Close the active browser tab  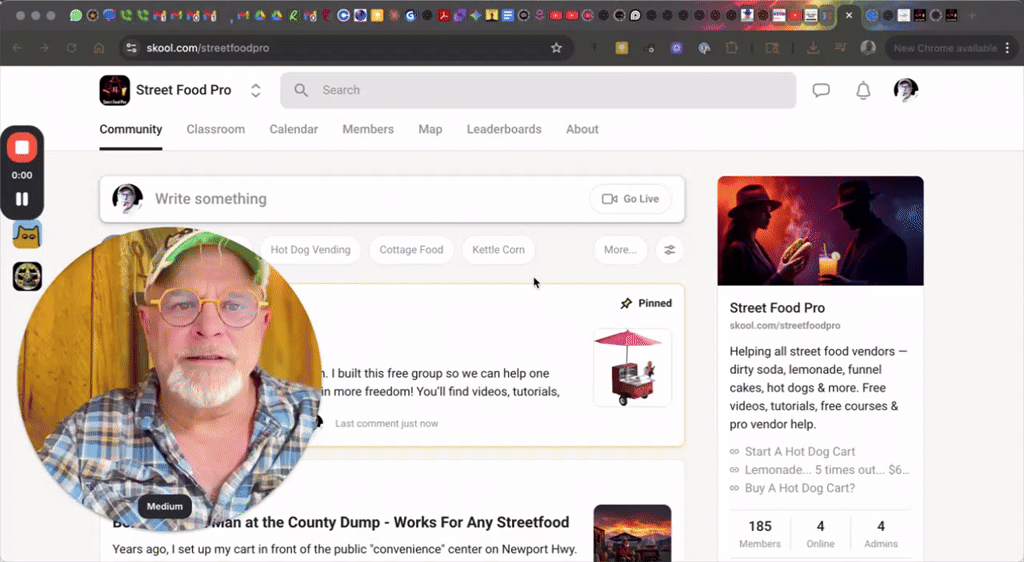(848, 15)
